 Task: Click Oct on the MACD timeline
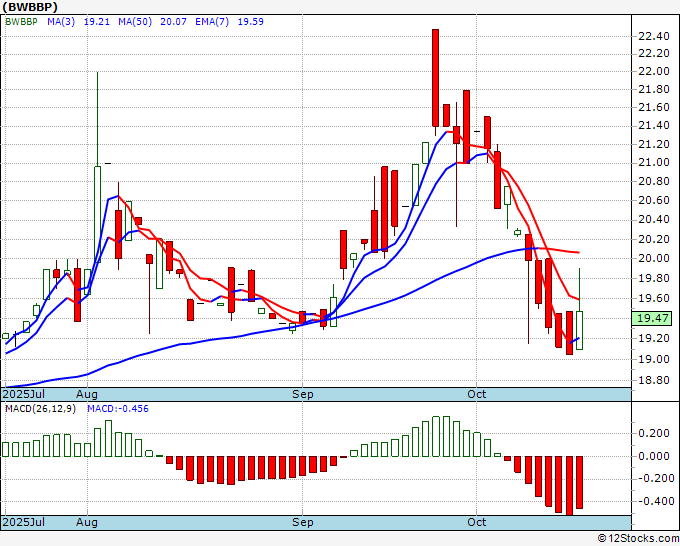point(477,522)
